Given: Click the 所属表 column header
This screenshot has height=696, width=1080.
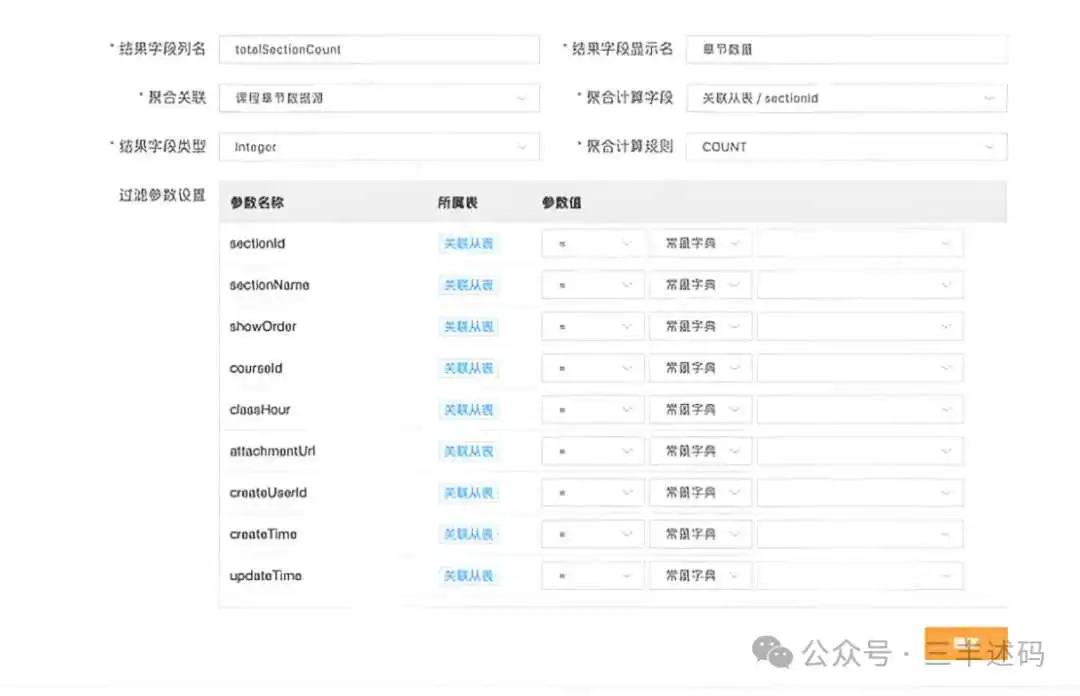Looking at the screenshot, I should [457, 203].
